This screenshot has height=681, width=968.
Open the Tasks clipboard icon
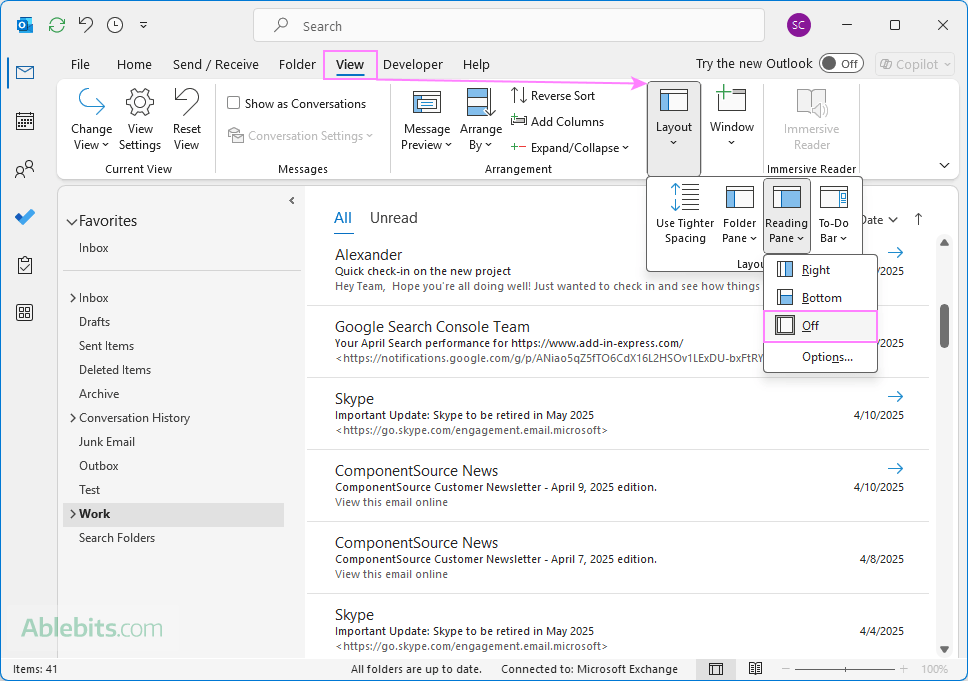tap(25, 265)
